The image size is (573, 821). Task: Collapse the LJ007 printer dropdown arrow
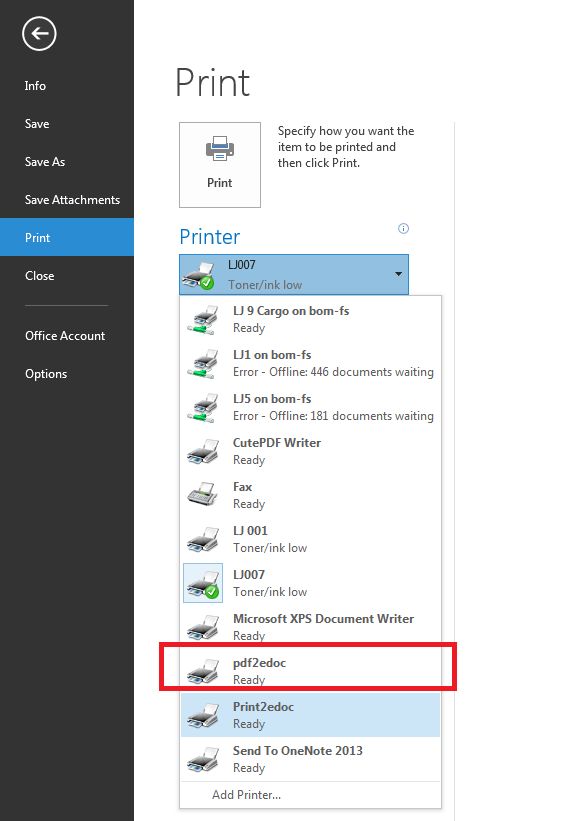coord(399,274)
